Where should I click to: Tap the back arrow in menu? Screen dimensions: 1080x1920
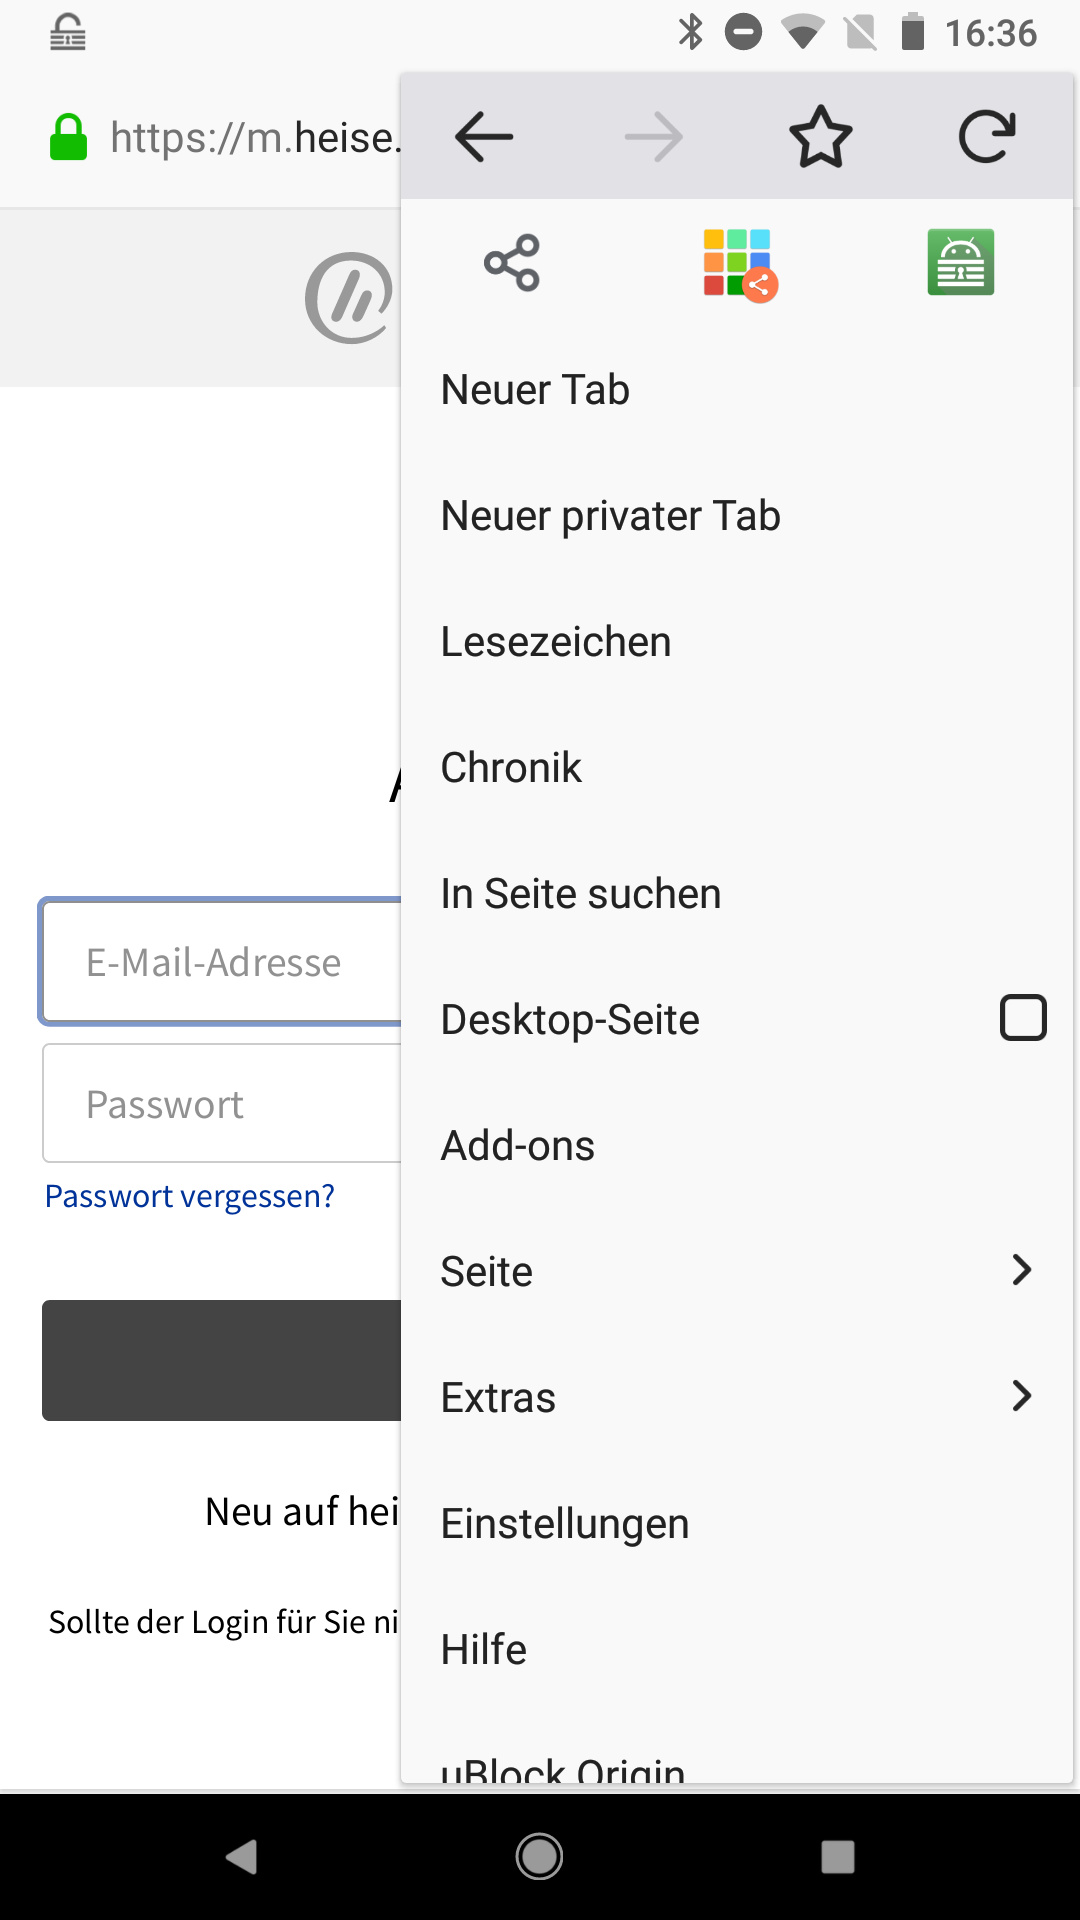pos(484,137)
